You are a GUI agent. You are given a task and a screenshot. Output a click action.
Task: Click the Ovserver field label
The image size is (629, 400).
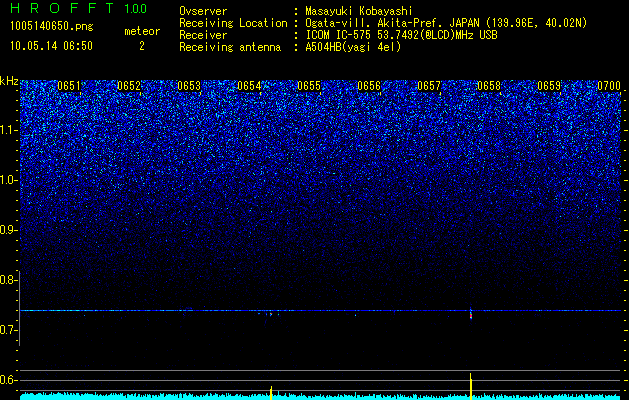(x=203, y=11)
